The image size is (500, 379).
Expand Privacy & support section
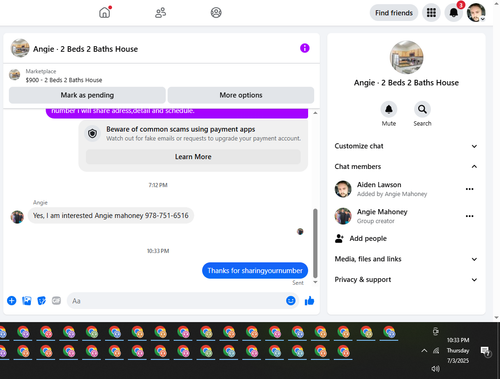[x=406, y=279]
